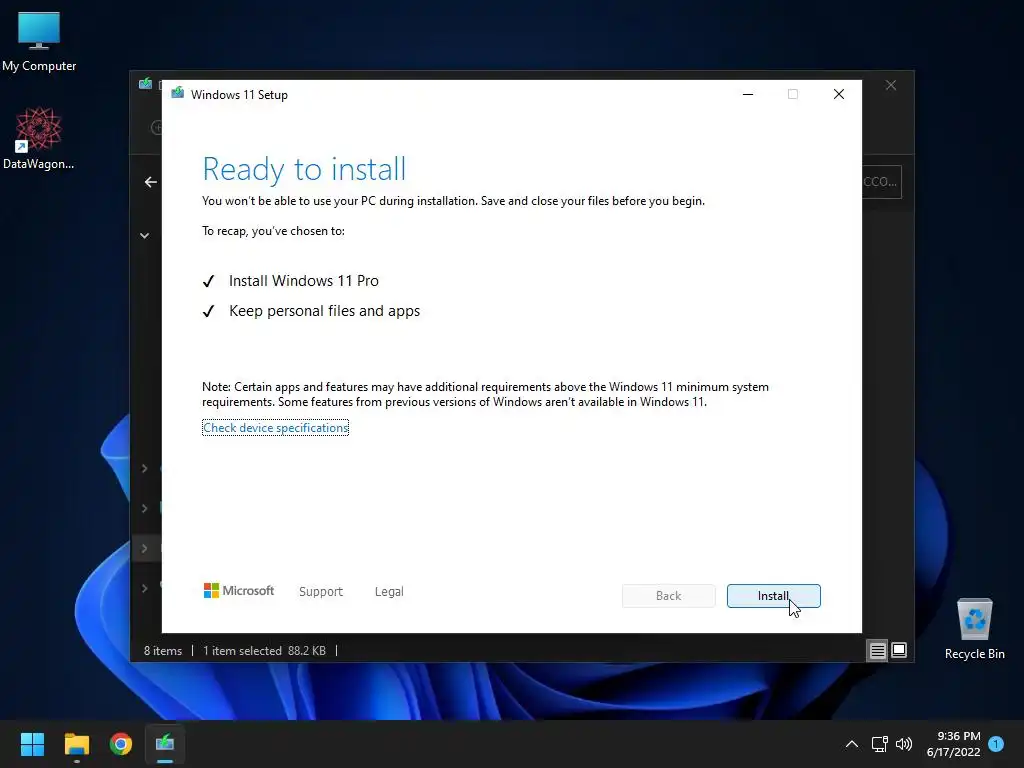1024x768 pixels.
Task: Close the Windows 11 Setup window
Action: [x=839, y=94]
